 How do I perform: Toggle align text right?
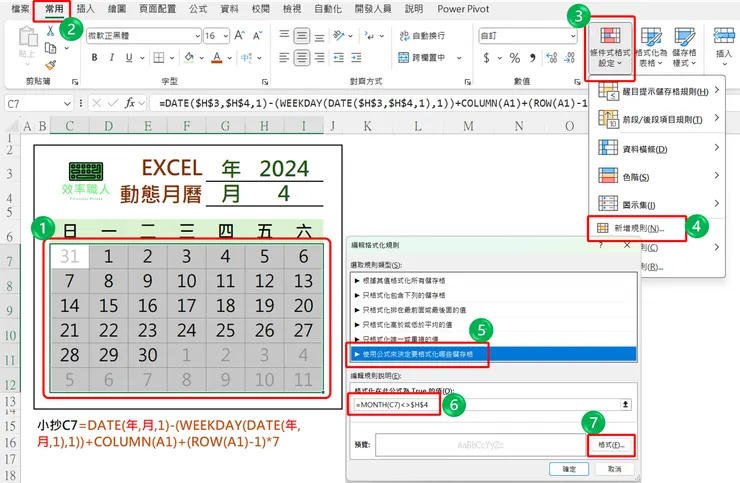coord(320,58)
